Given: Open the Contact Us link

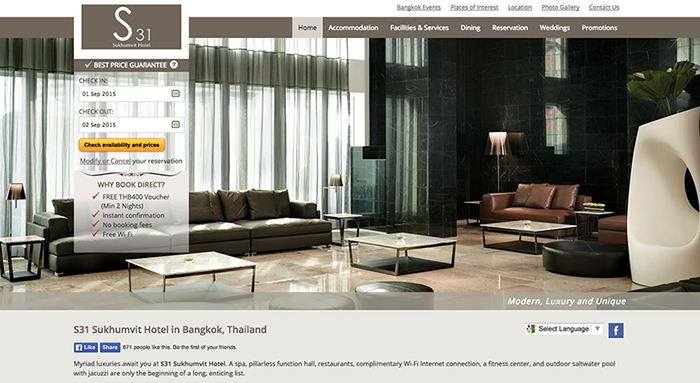Looking at the screenshot, I should click(604, 8).
